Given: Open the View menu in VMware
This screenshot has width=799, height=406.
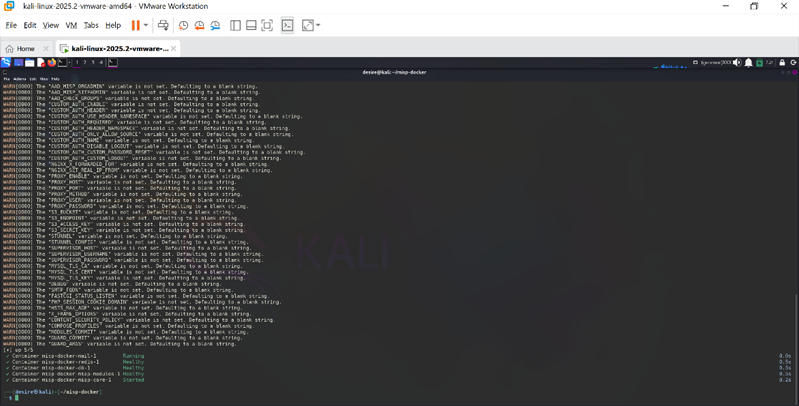Looking at the screenshot, I should point(50,25).
